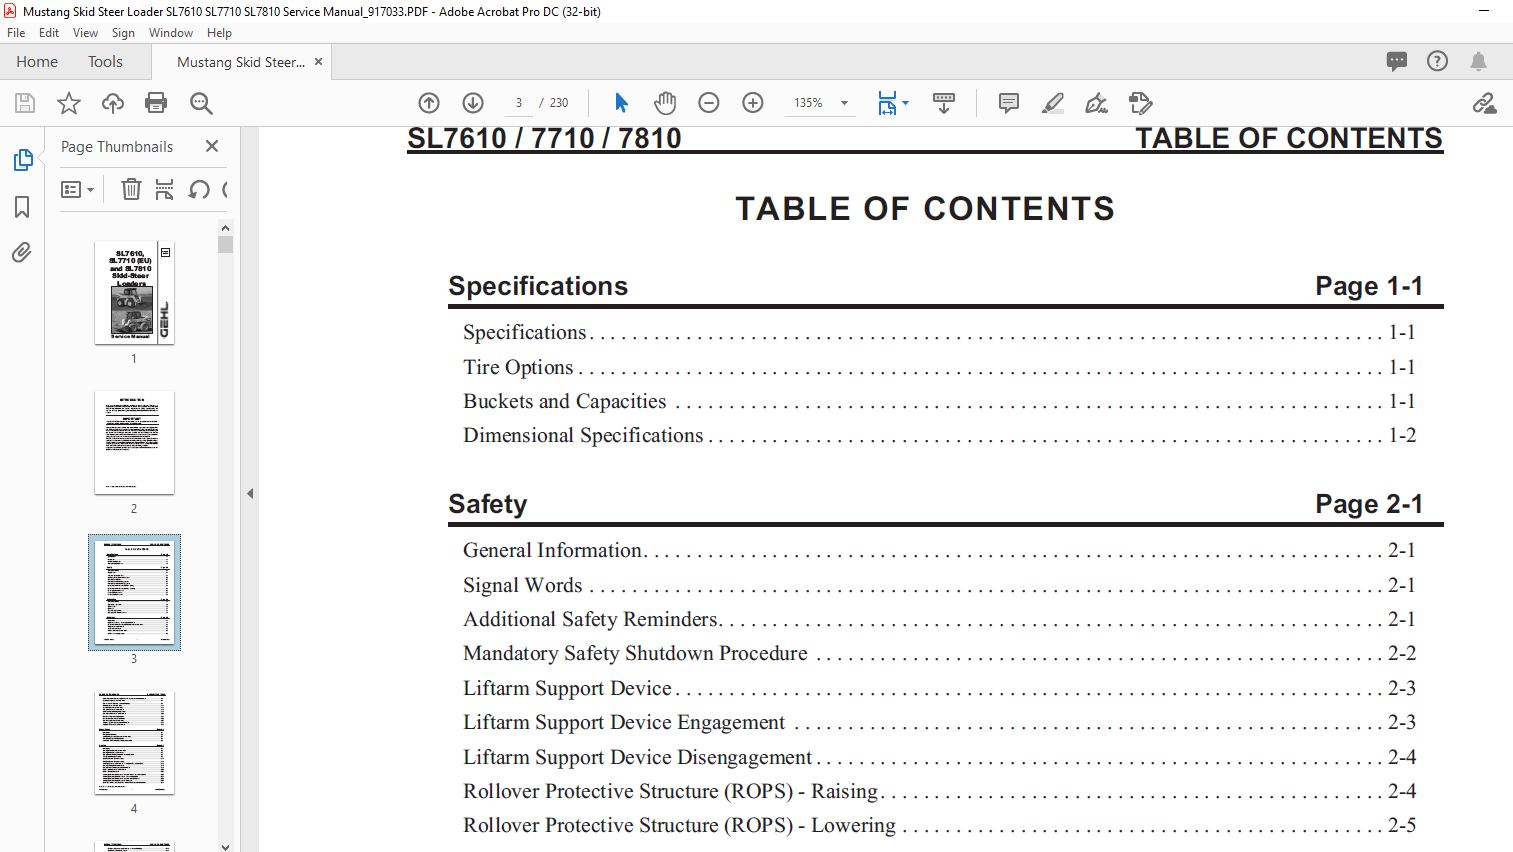Activate the Selection arrow tool
This screenshot has width=1513, height=852.
click(621, 103)
